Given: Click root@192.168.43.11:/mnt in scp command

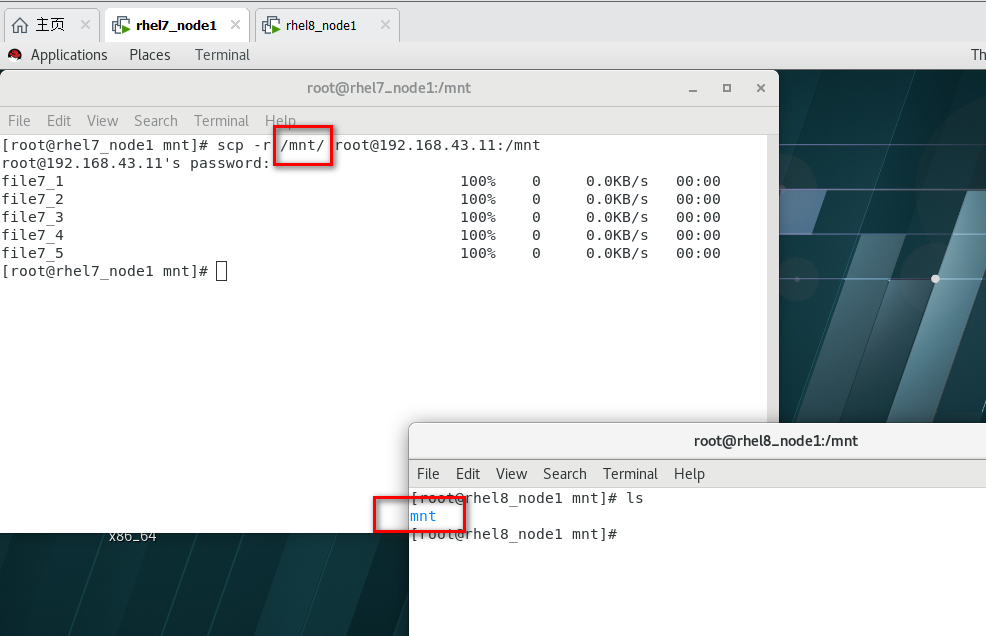Looking at the screenshot, I should pos(437,145).
